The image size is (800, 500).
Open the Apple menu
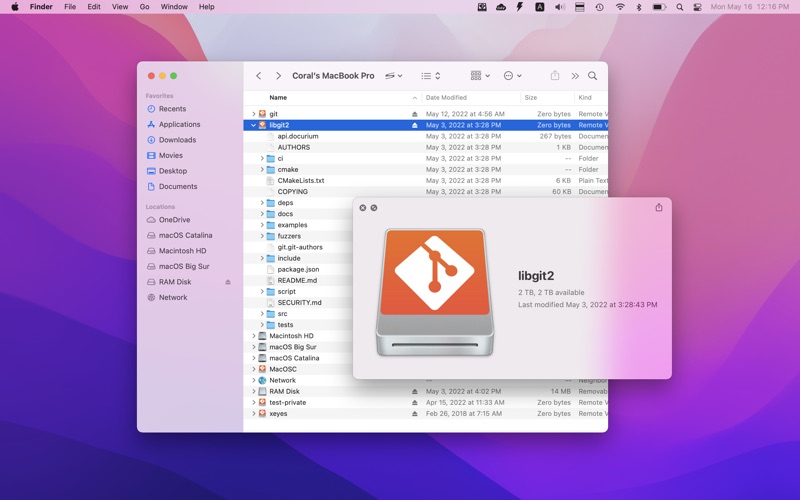(15, 7)
